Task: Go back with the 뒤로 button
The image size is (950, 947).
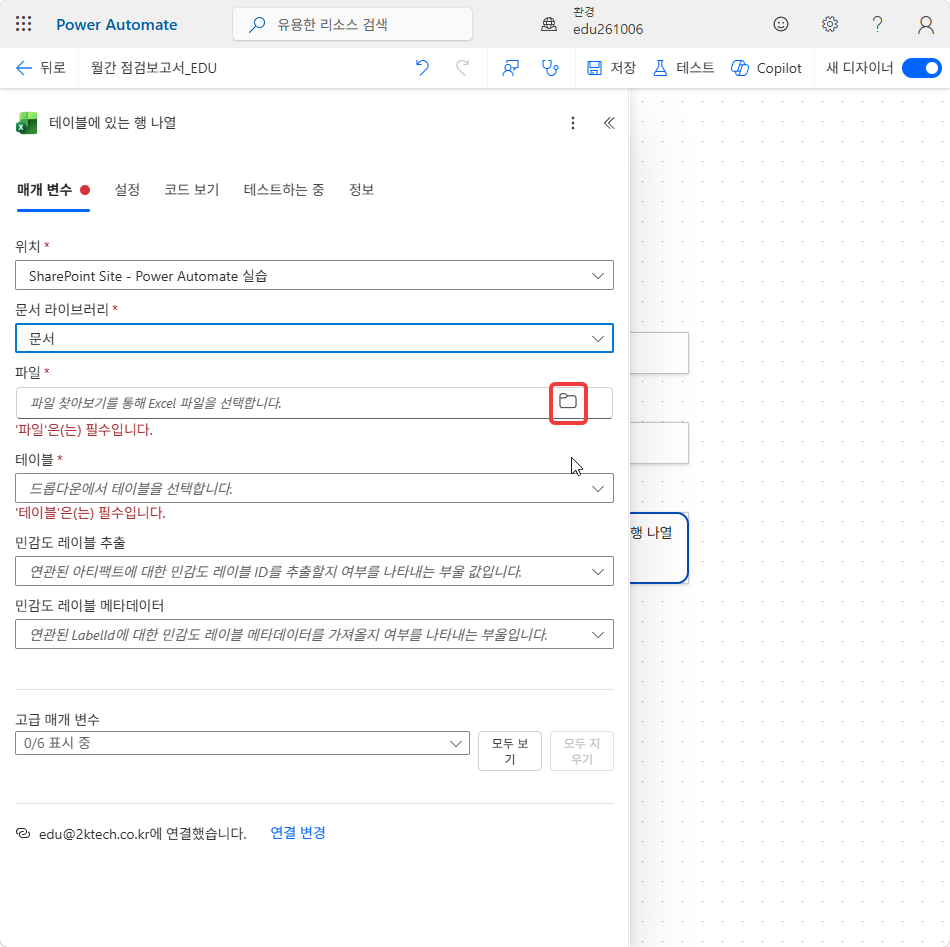Action: (40, 68)
